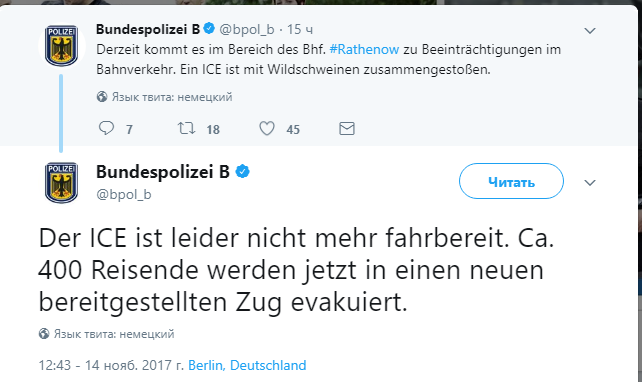This screenshot has width=642, height=382.
Task: Click the 15 ч timestamp
Action: 300,29
